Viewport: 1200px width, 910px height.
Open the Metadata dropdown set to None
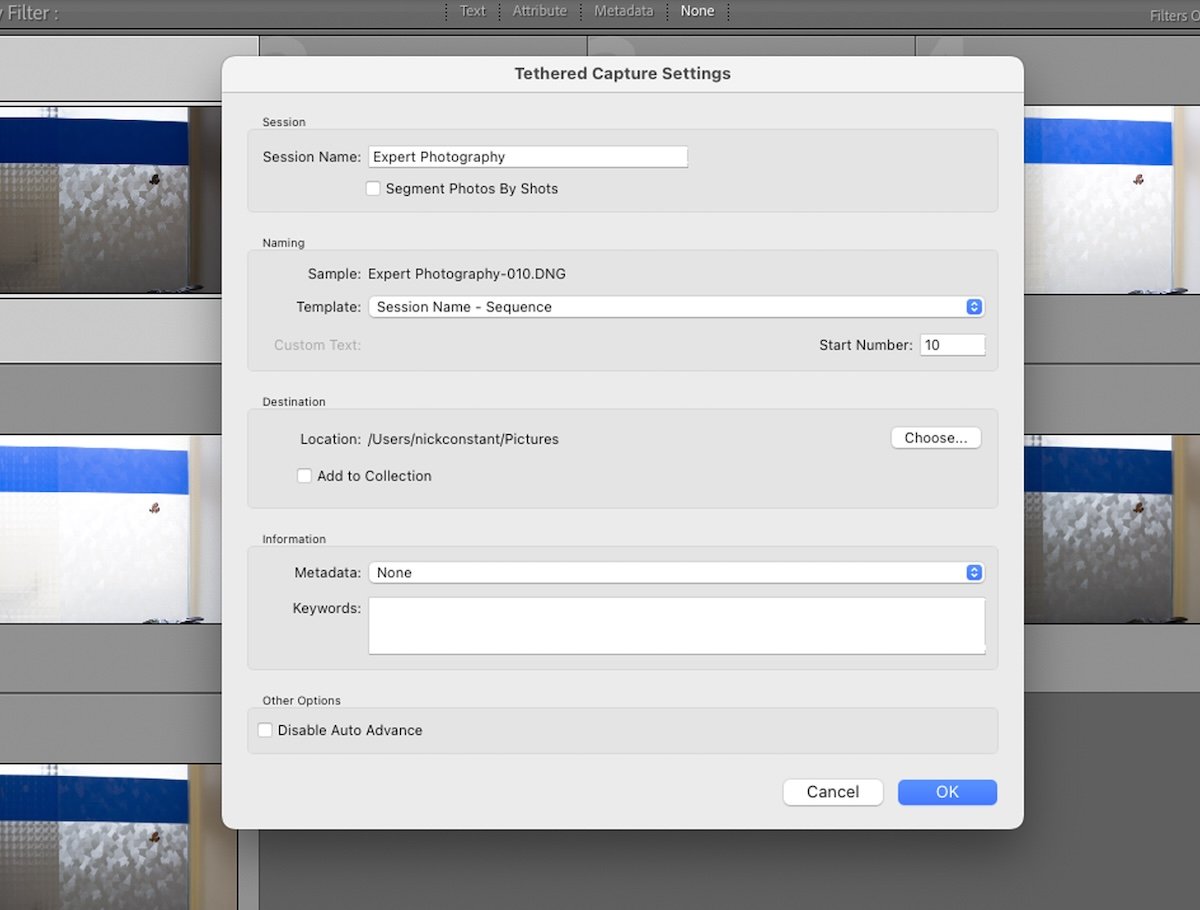(670, 572)
